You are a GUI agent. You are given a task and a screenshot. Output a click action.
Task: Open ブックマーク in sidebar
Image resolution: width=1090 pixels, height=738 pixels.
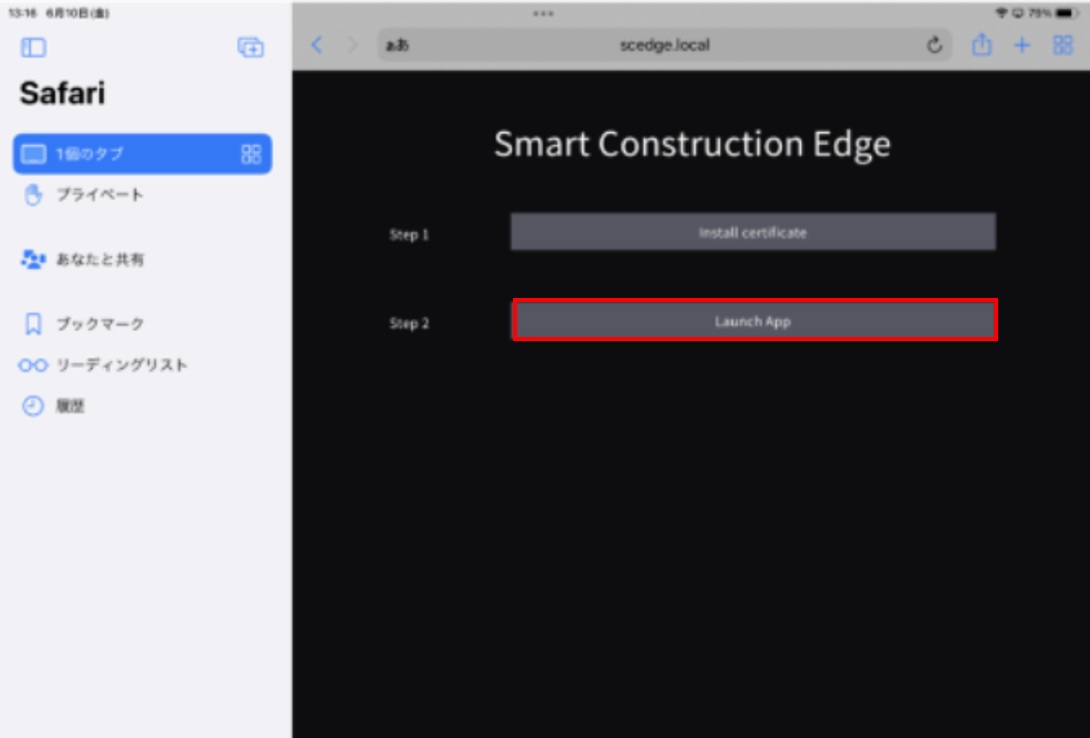(142, 324)
